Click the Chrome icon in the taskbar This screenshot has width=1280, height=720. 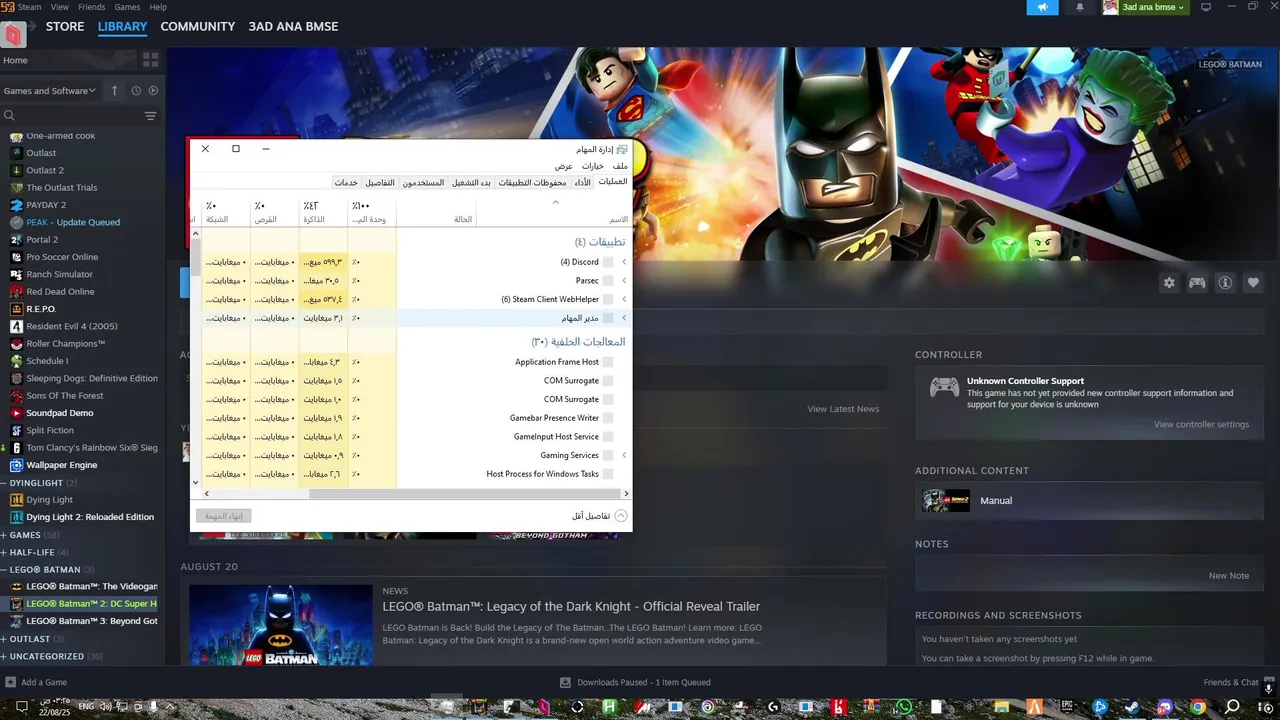1198,707
